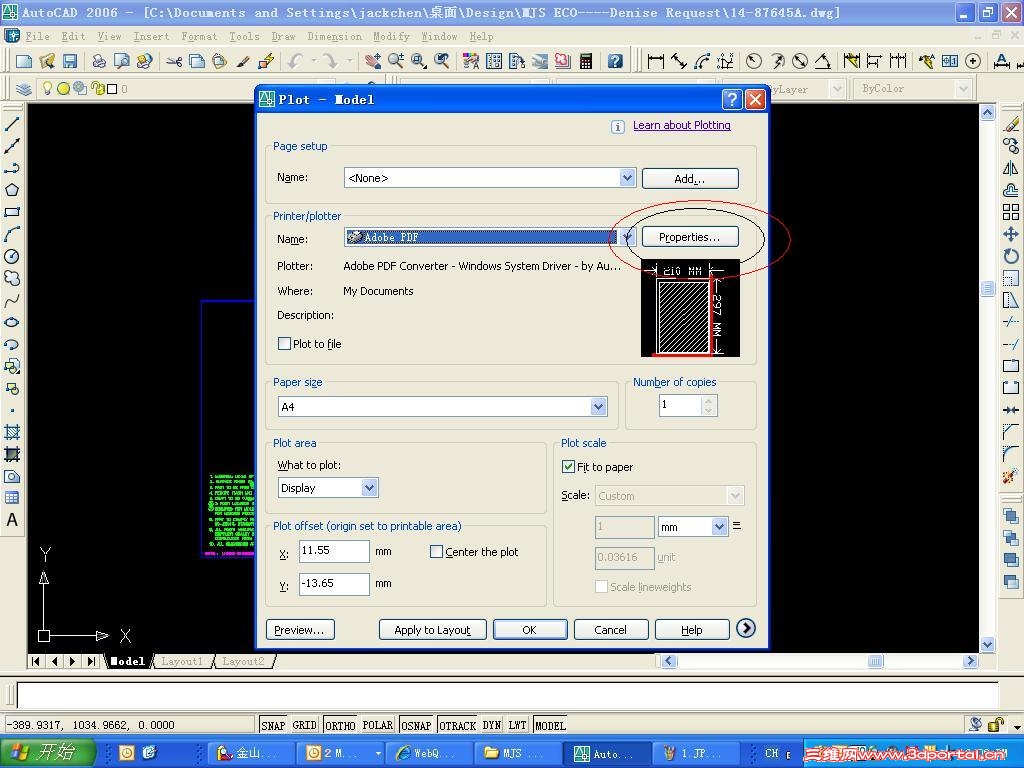Tick the Center the plot checkbox
The width and height of the screenshot is (1024, 768).
coord(436,552)
